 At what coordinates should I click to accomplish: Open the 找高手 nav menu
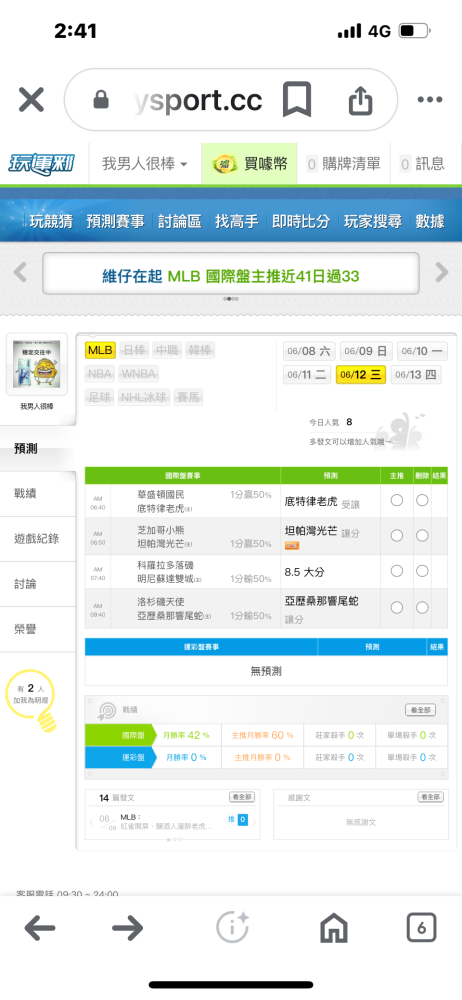point(237,221)
